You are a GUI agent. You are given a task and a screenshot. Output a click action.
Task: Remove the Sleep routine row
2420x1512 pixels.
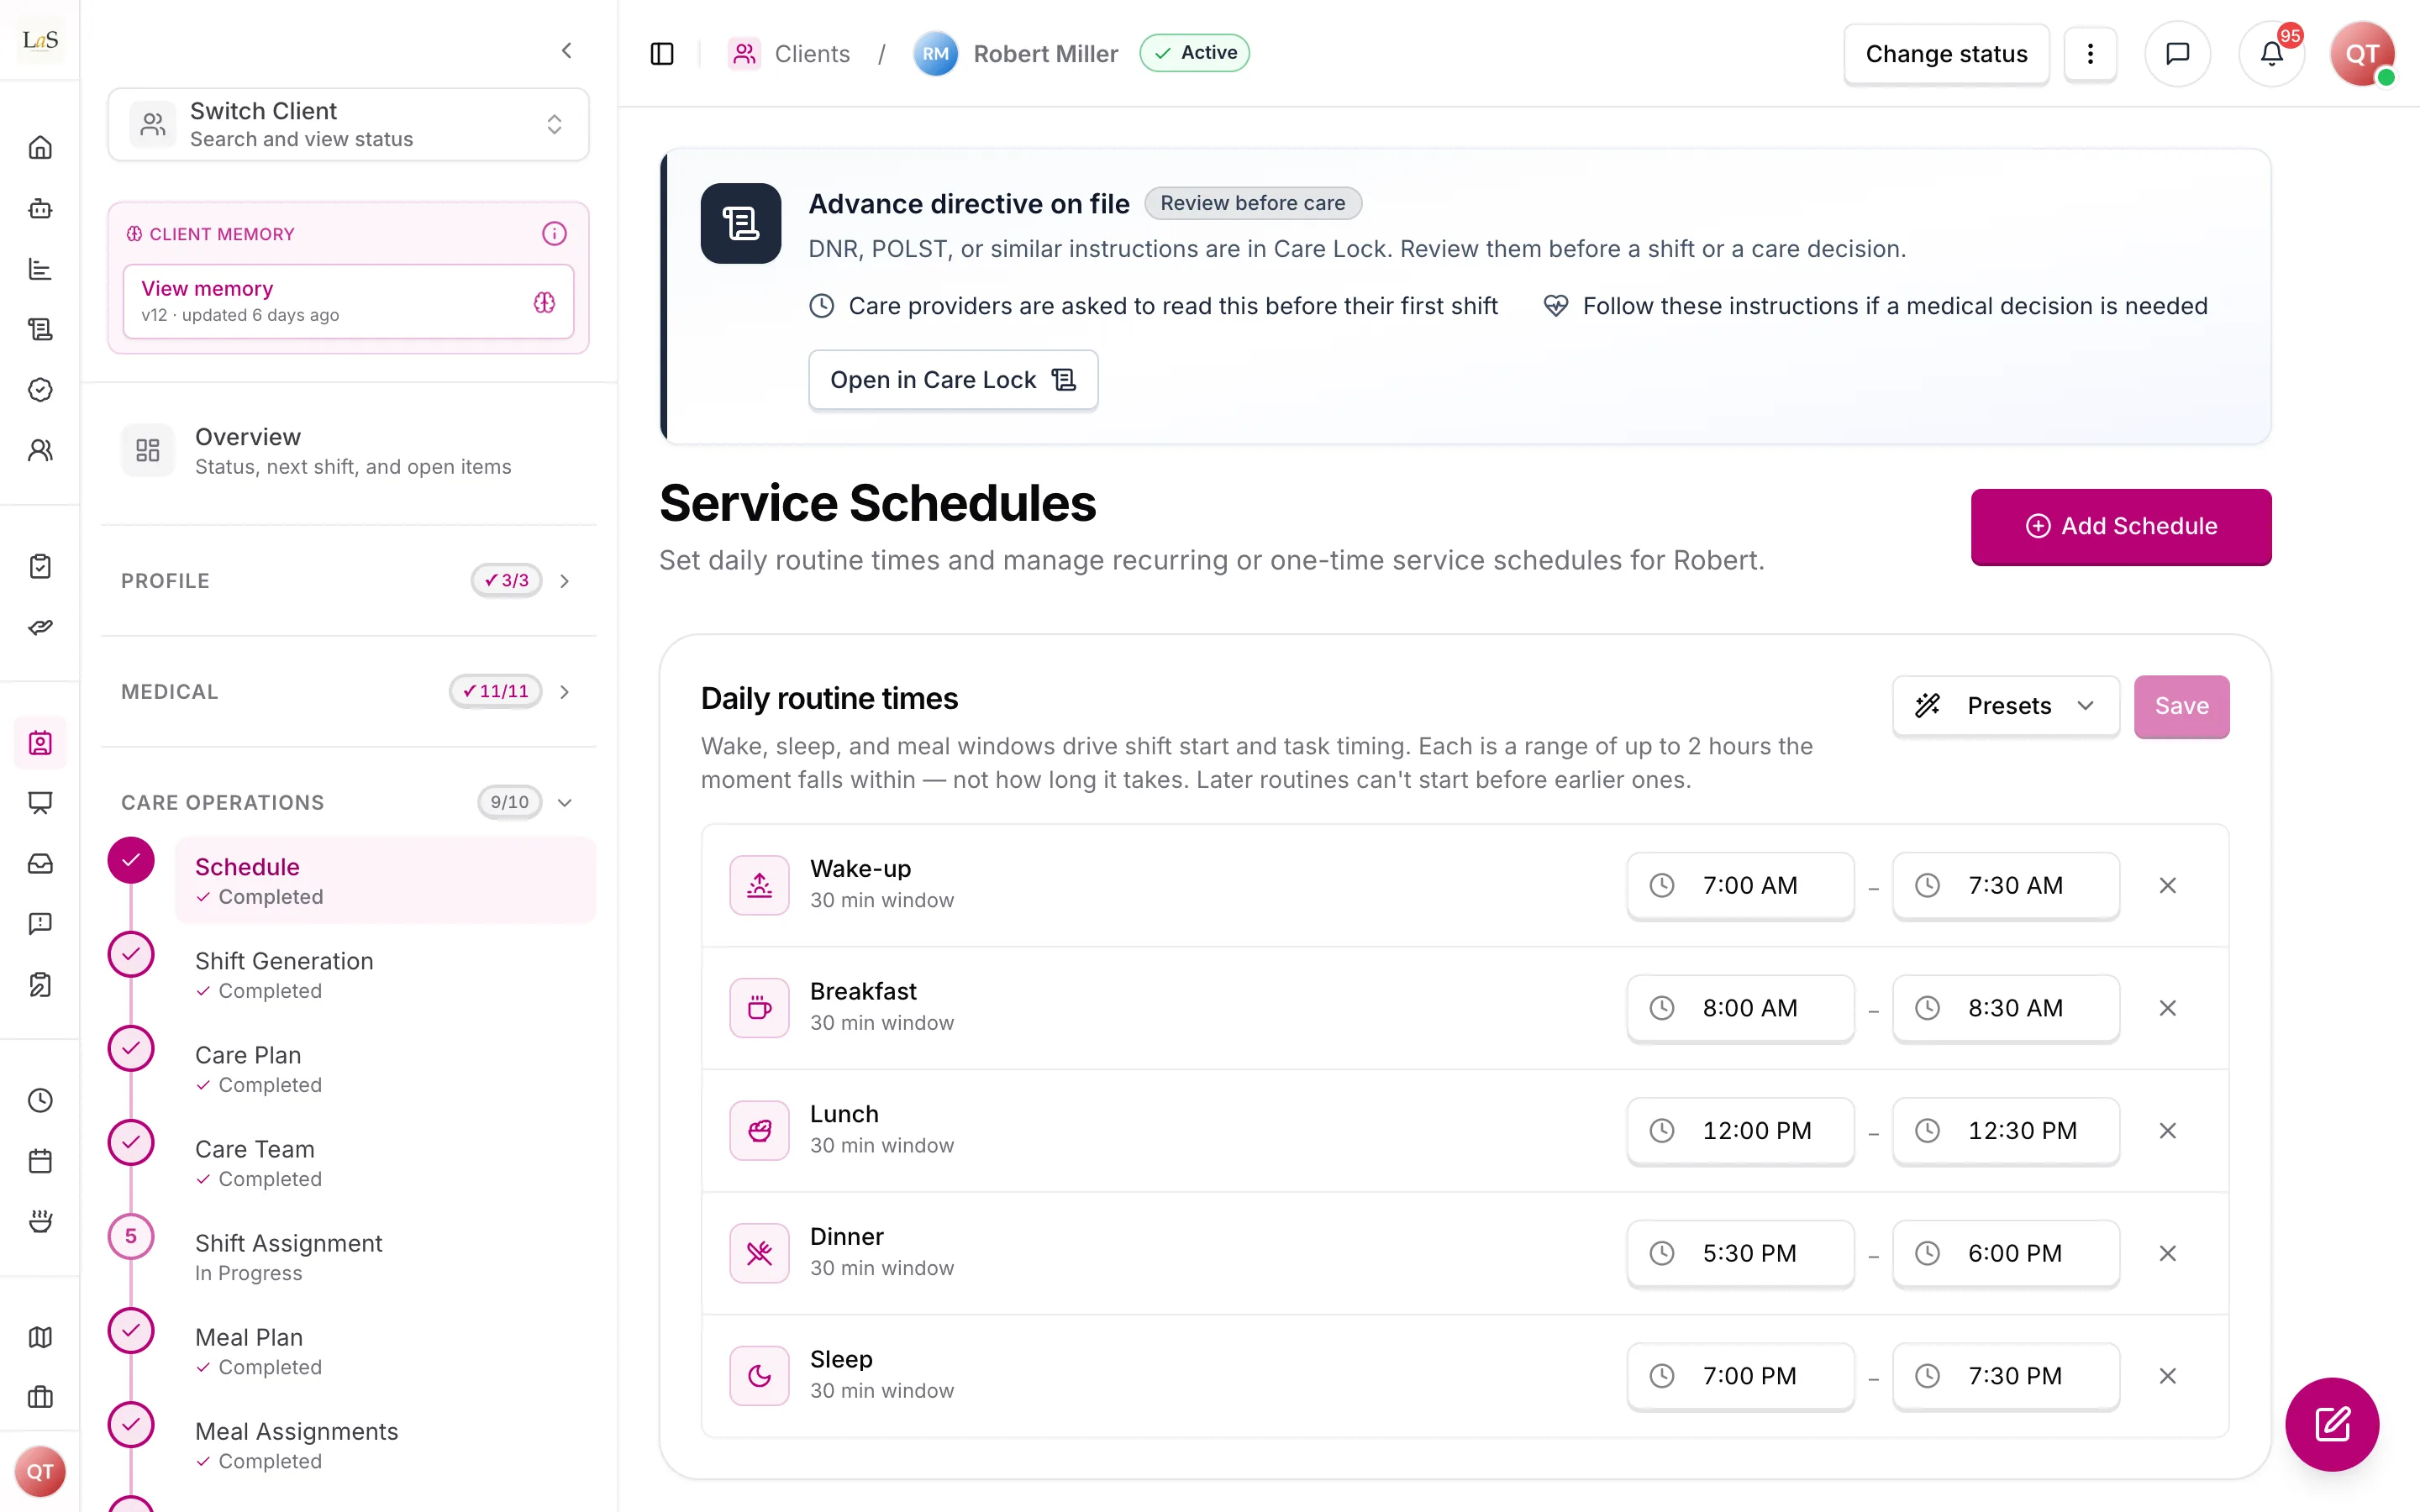(2167, 1376)
